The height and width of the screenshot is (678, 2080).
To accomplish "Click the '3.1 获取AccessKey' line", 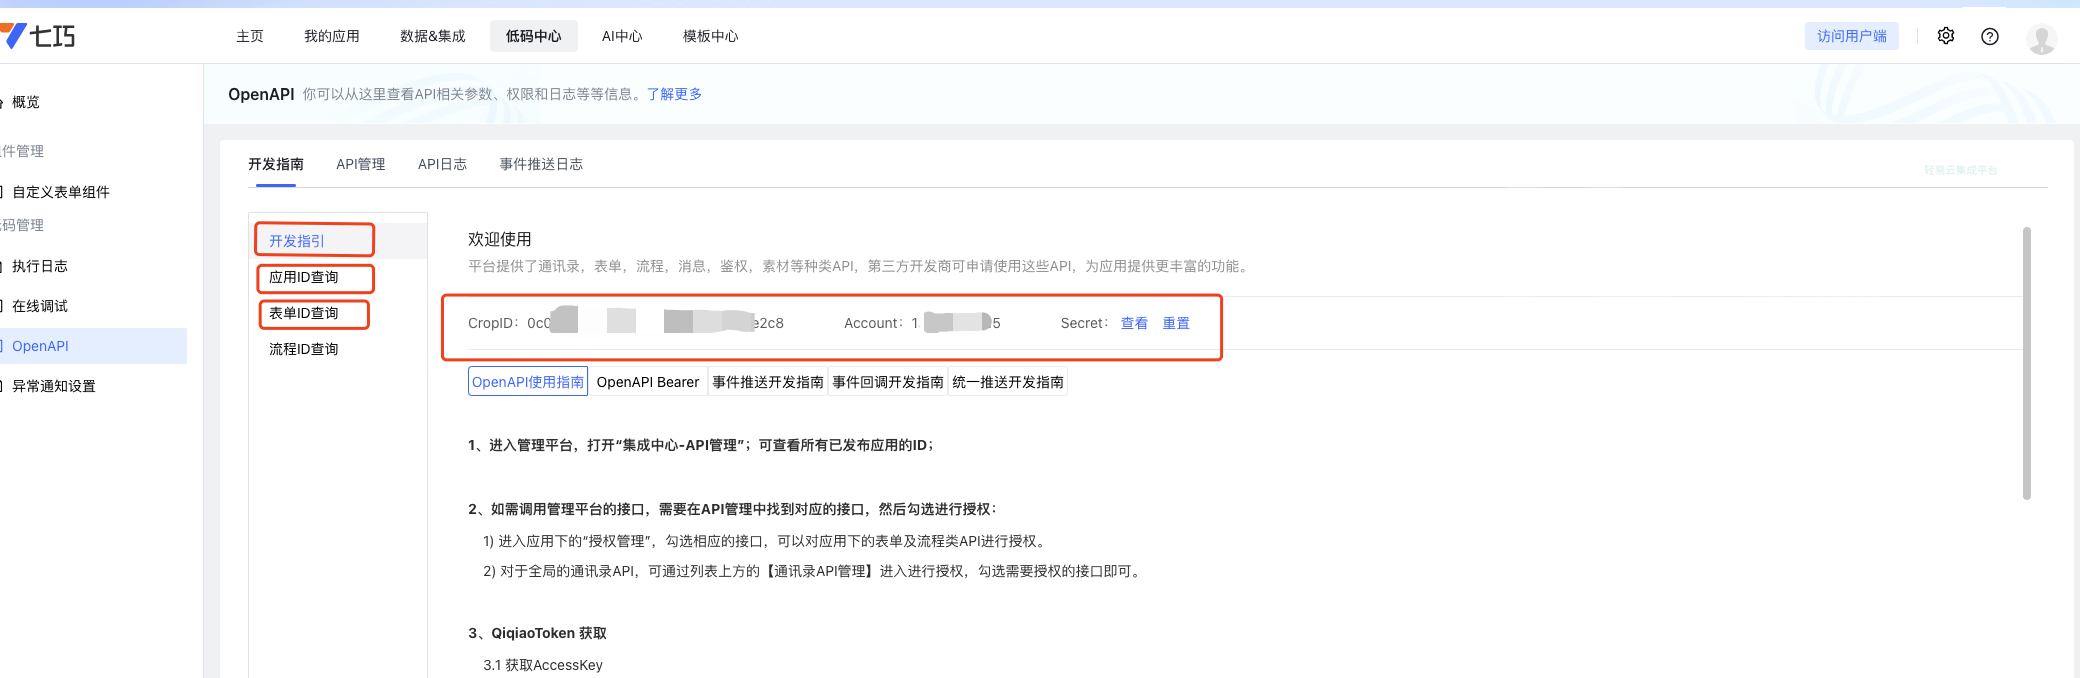I will 543,665.
